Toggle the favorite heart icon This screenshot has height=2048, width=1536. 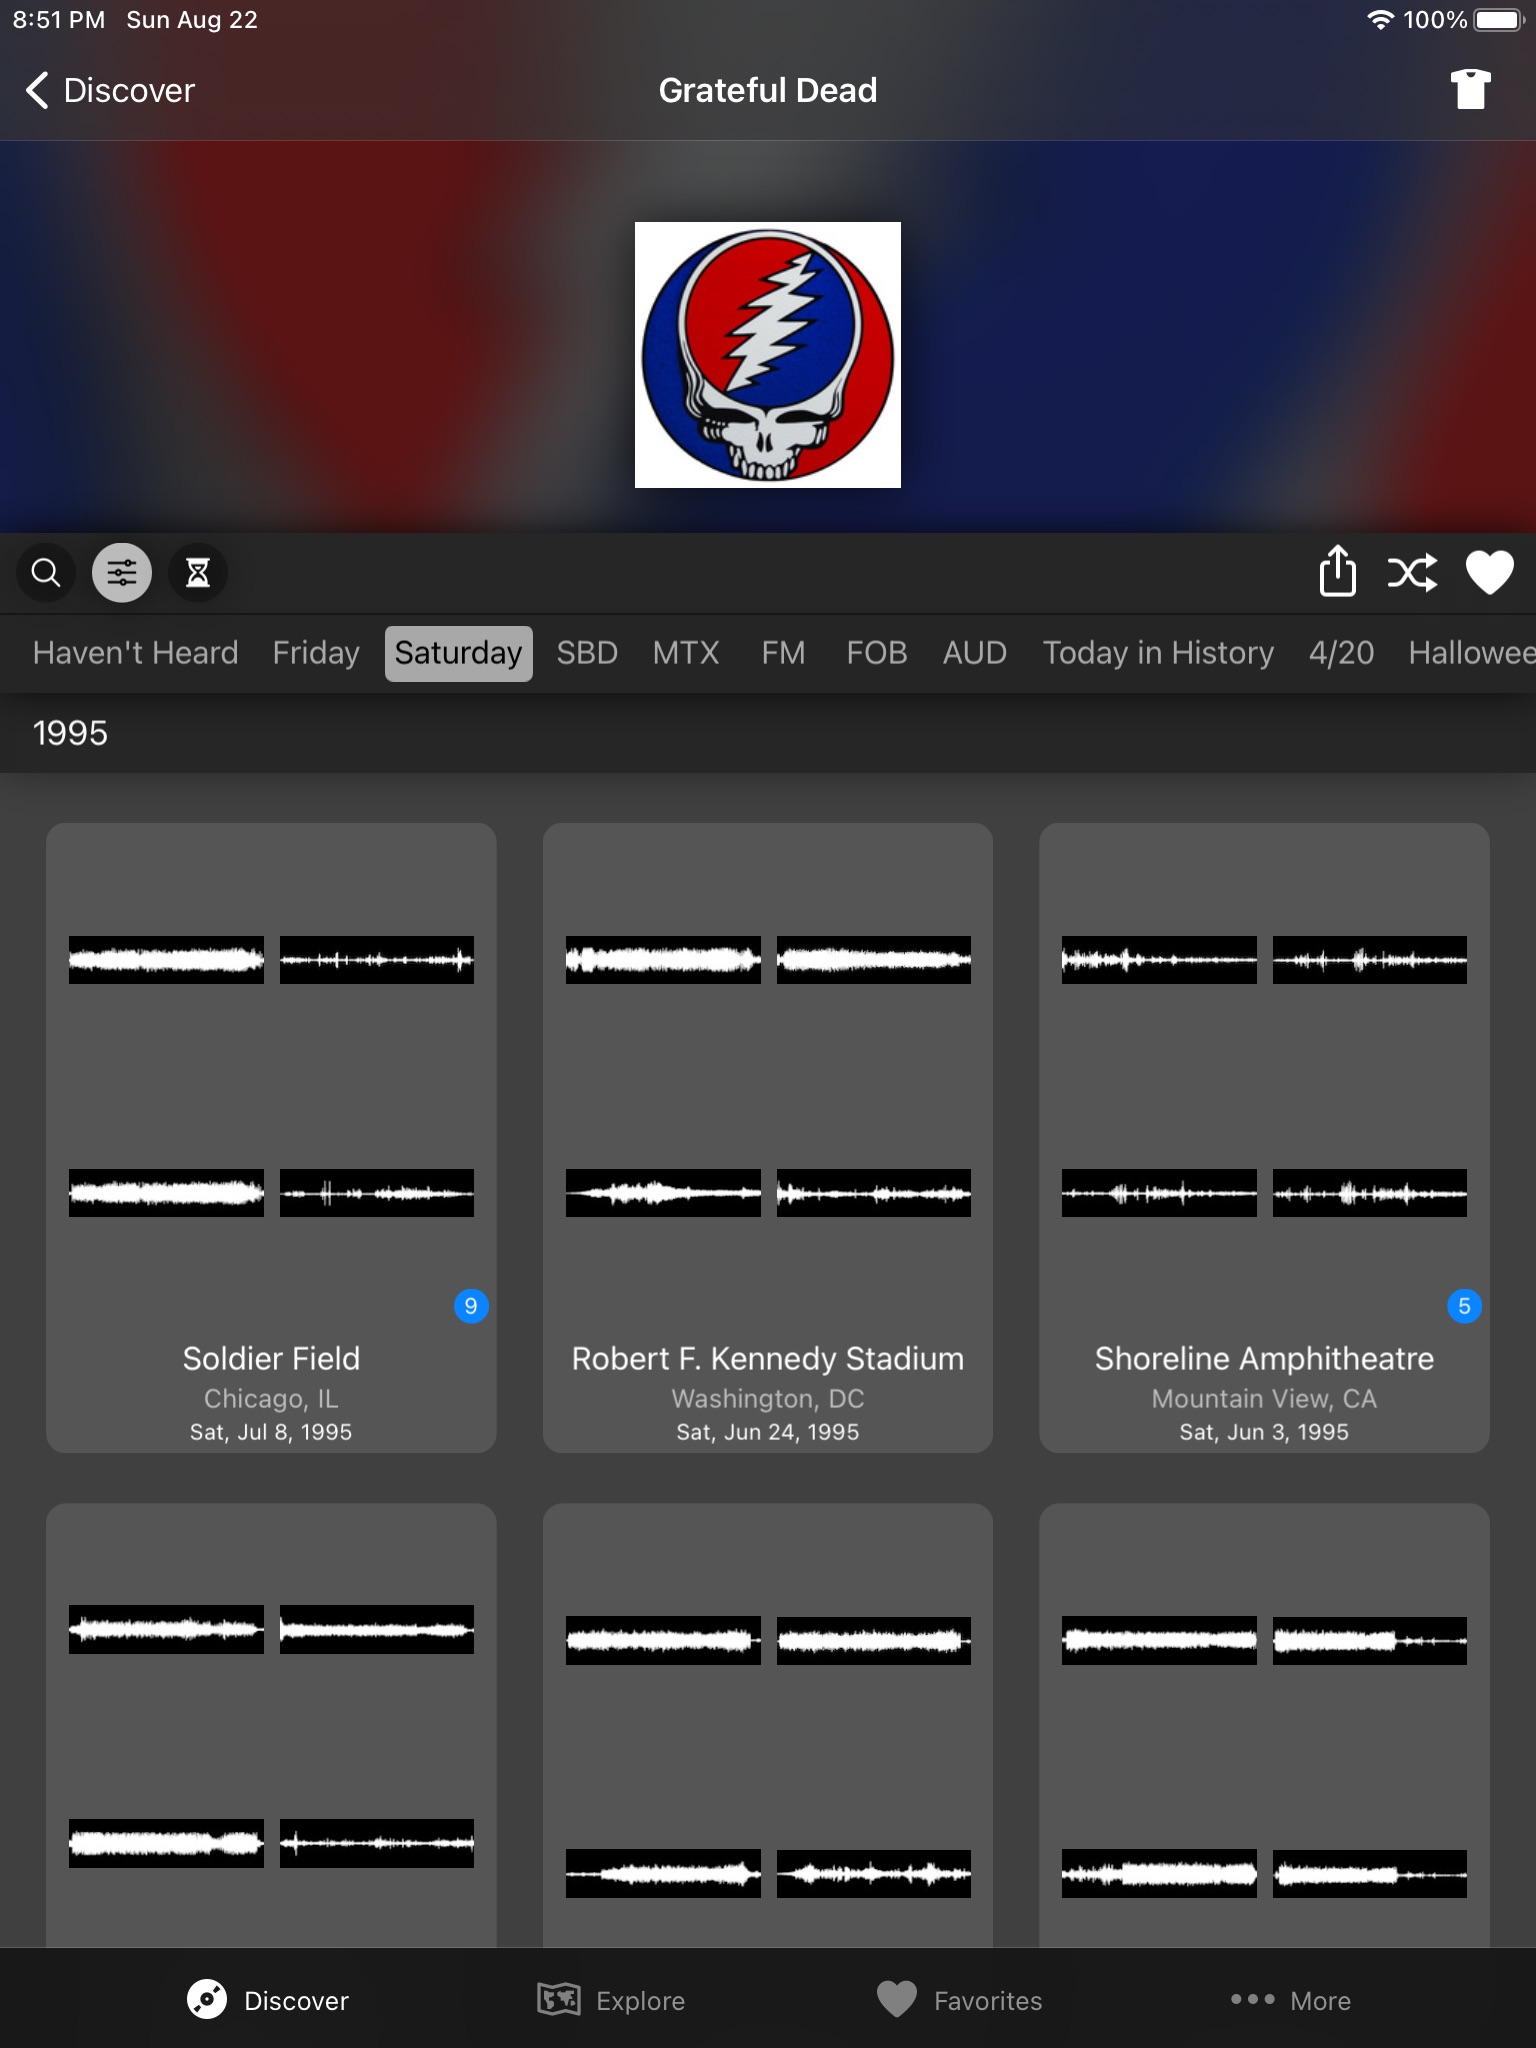(x=1489, y=573)
